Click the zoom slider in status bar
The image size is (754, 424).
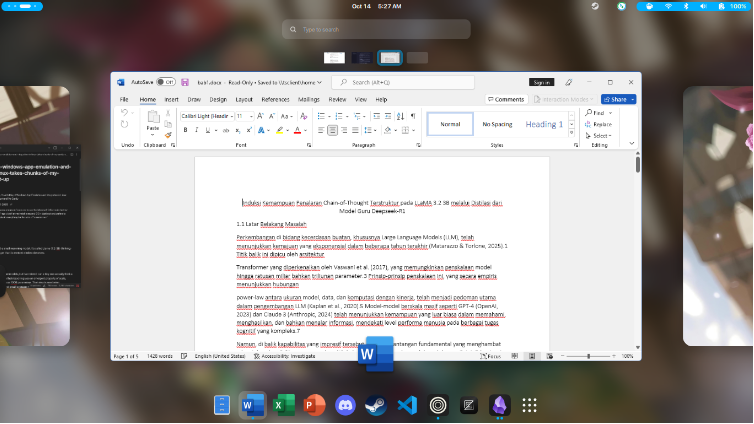coord(592,355)
